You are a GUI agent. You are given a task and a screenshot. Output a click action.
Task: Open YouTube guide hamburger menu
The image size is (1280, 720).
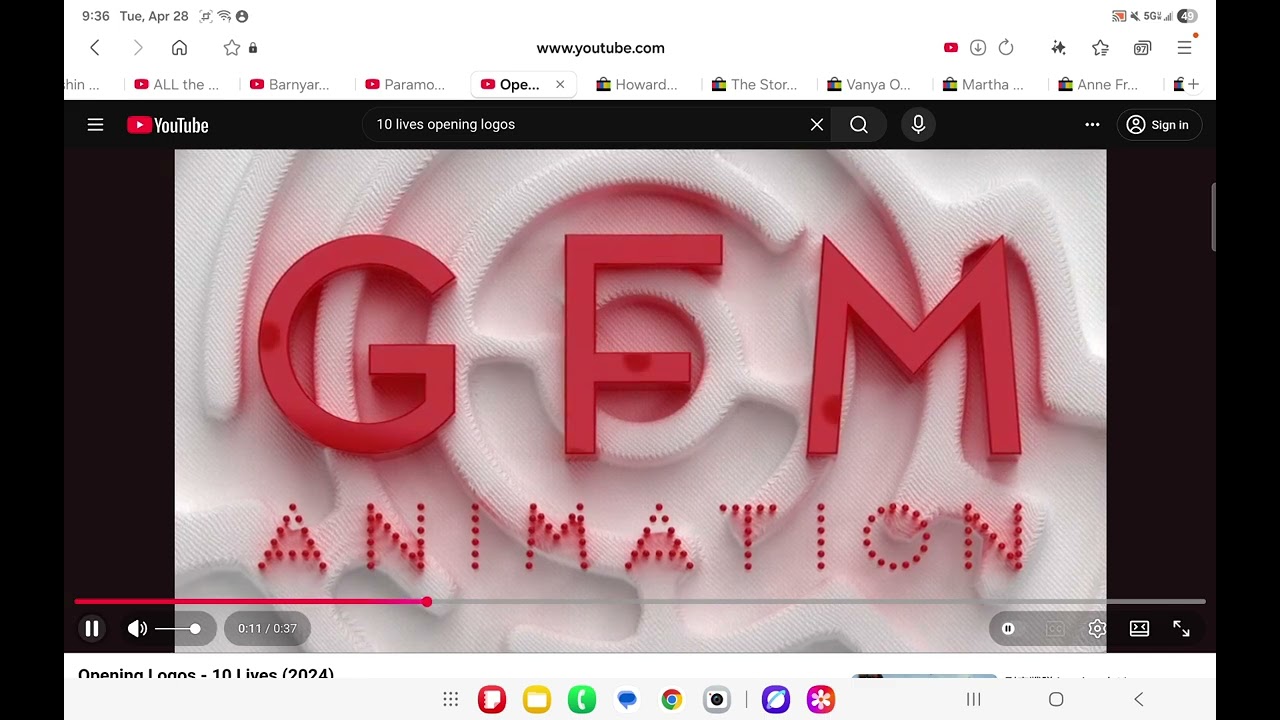click(x=95, y=125)
